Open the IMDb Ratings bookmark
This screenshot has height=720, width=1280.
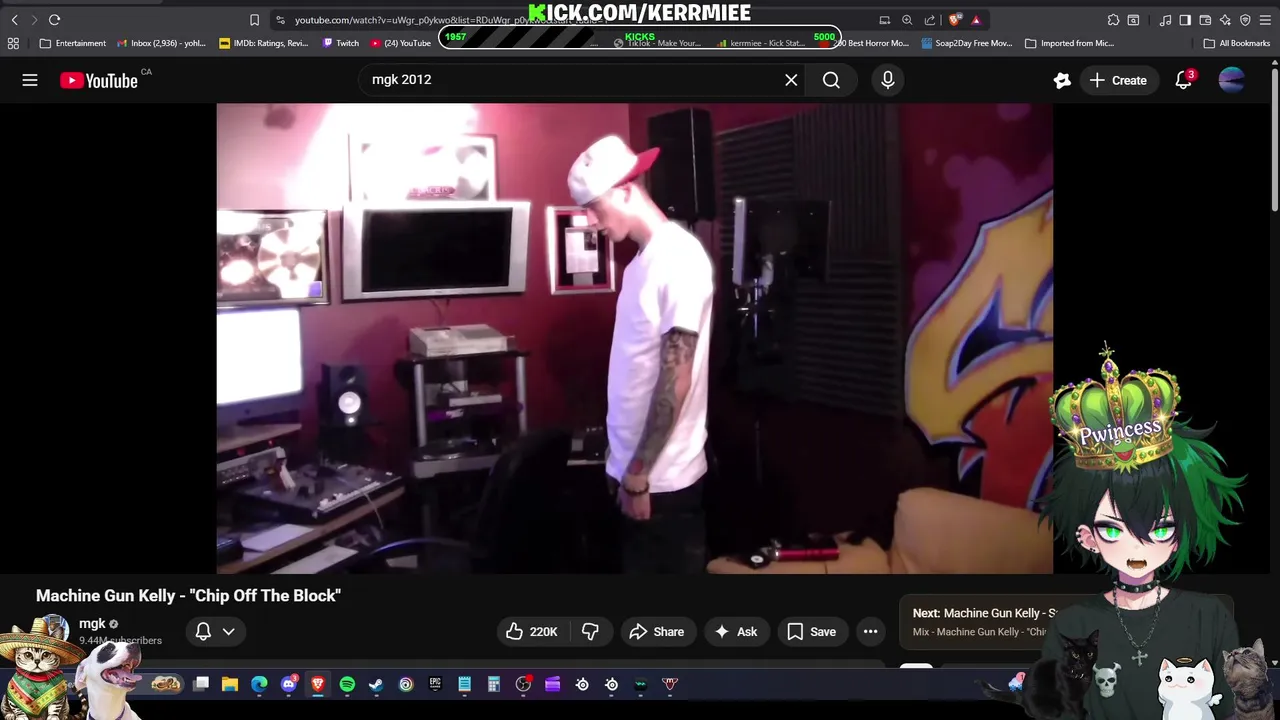(x=264, y=43)
